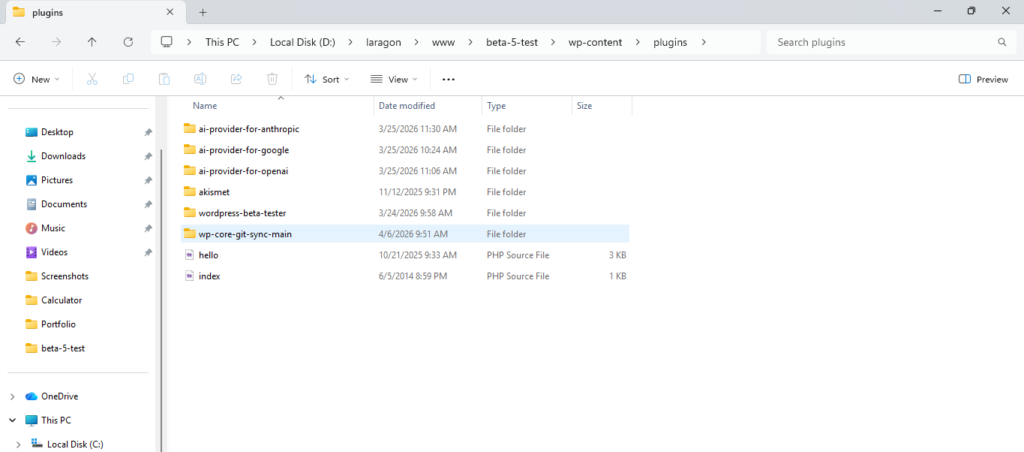Viewport: 1024px width, 452px height.
Task: Click the Cut scissors icon in toolbar
Action: point(92,79)
